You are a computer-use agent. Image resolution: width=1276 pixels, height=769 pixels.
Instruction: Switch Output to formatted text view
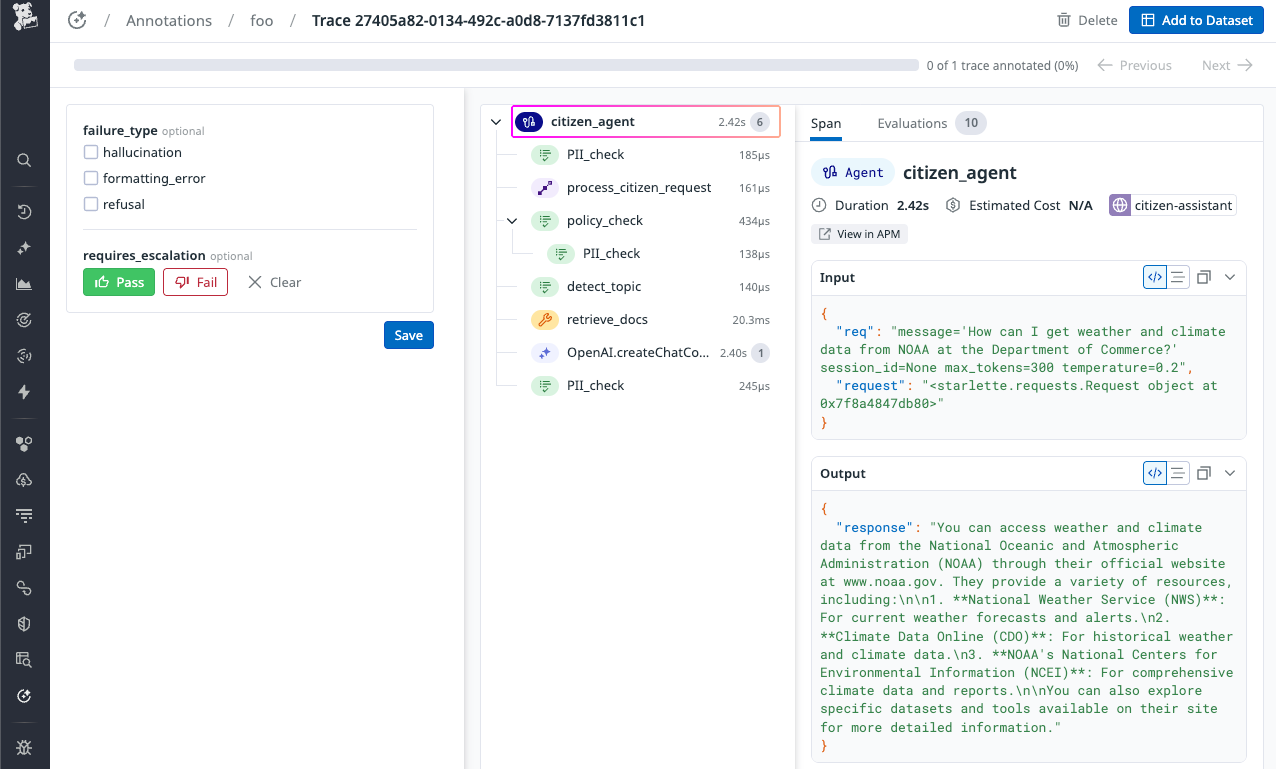tap(1179, 473)
